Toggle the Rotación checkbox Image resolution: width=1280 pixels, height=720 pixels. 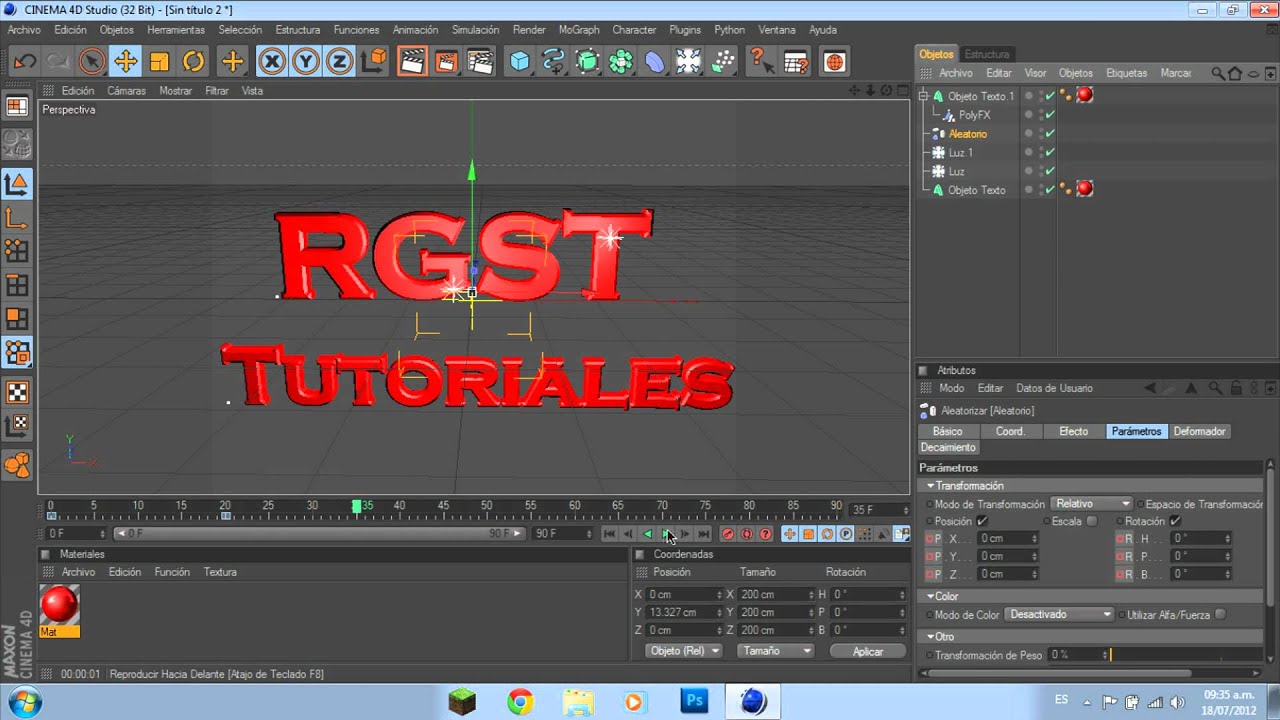(x=1175, y=521)
